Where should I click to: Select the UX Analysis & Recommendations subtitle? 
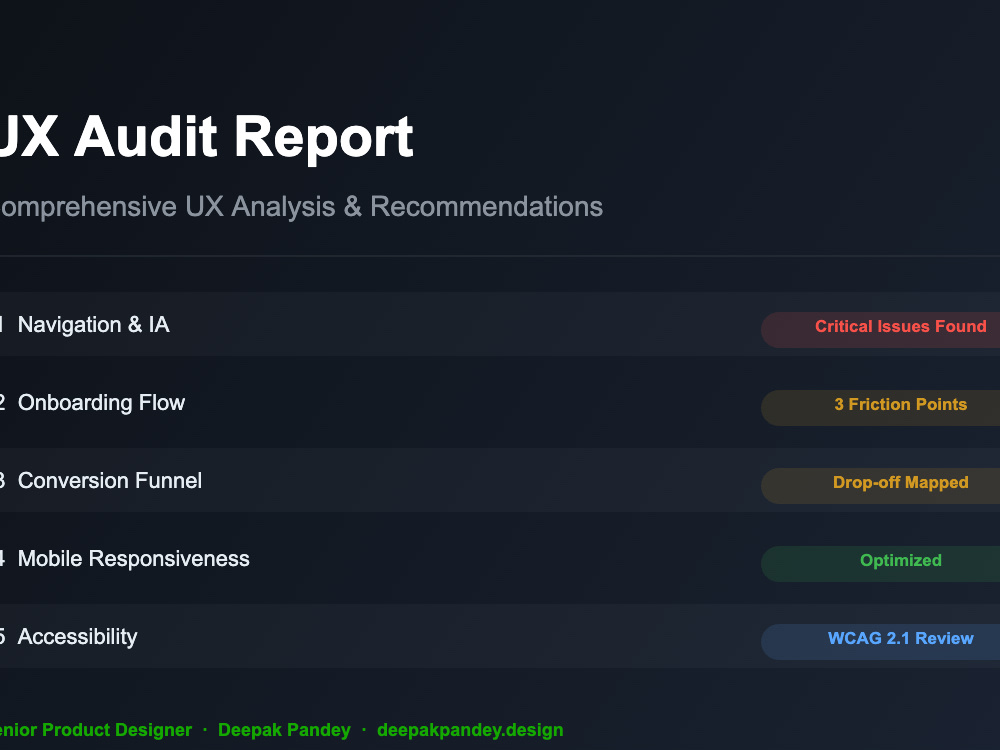[301, 207]
